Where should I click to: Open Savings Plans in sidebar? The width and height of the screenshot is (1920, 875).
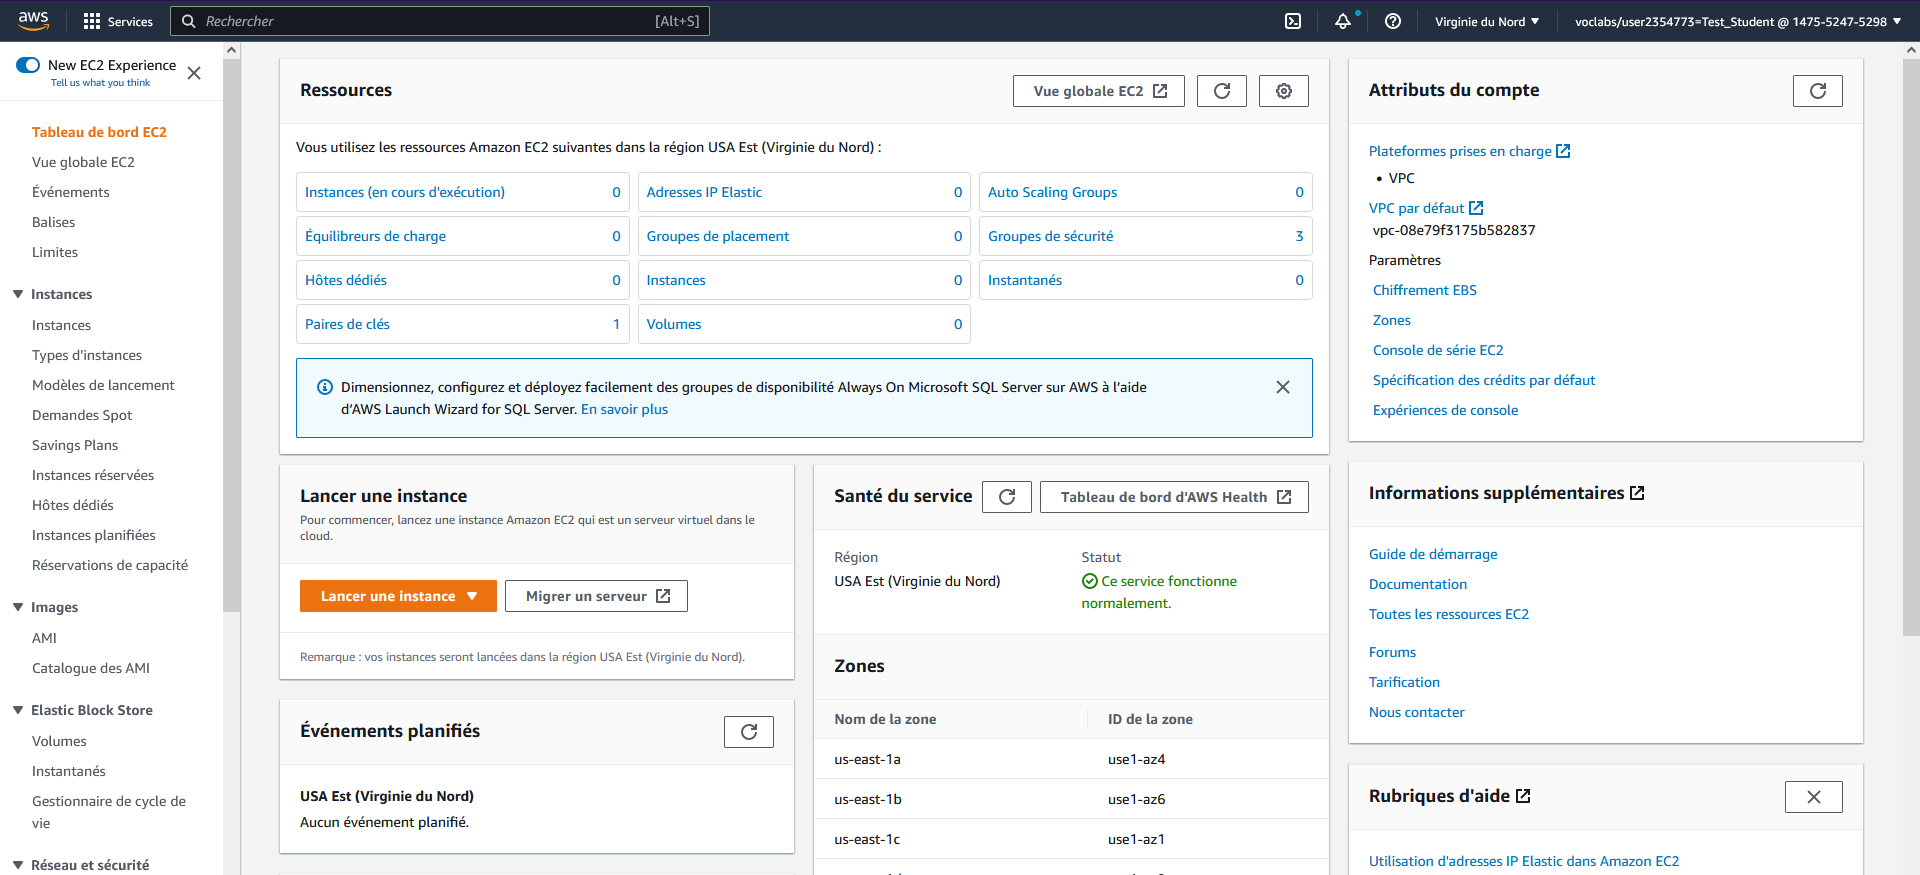(x=75, y=445)
